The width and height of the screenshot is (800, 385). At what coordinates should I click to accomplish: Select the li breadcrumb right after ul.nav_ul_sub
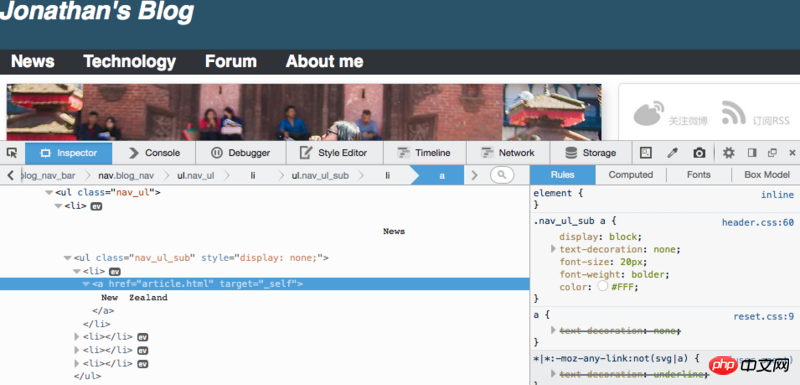[x=387, y=175]
